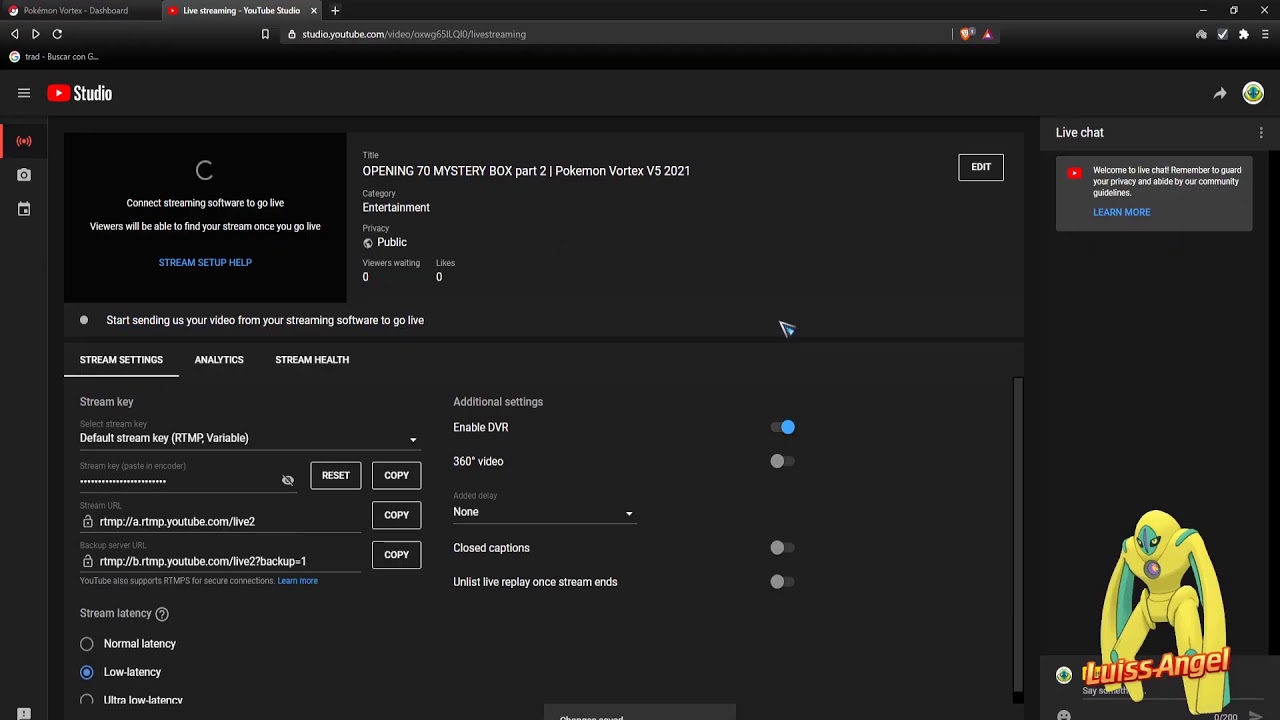Open the Manage calendar icon in the sidebar
This screenshot has width=1280, height=720.
pos(24,209)
